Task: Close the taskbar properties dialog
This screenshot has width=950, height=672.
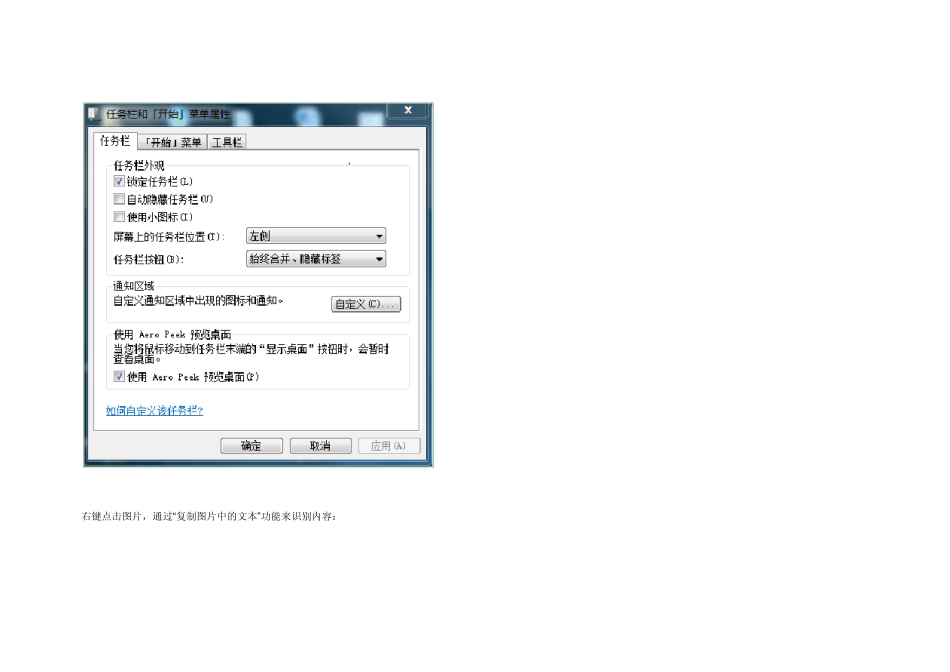Action: click(x=408, y=110)
